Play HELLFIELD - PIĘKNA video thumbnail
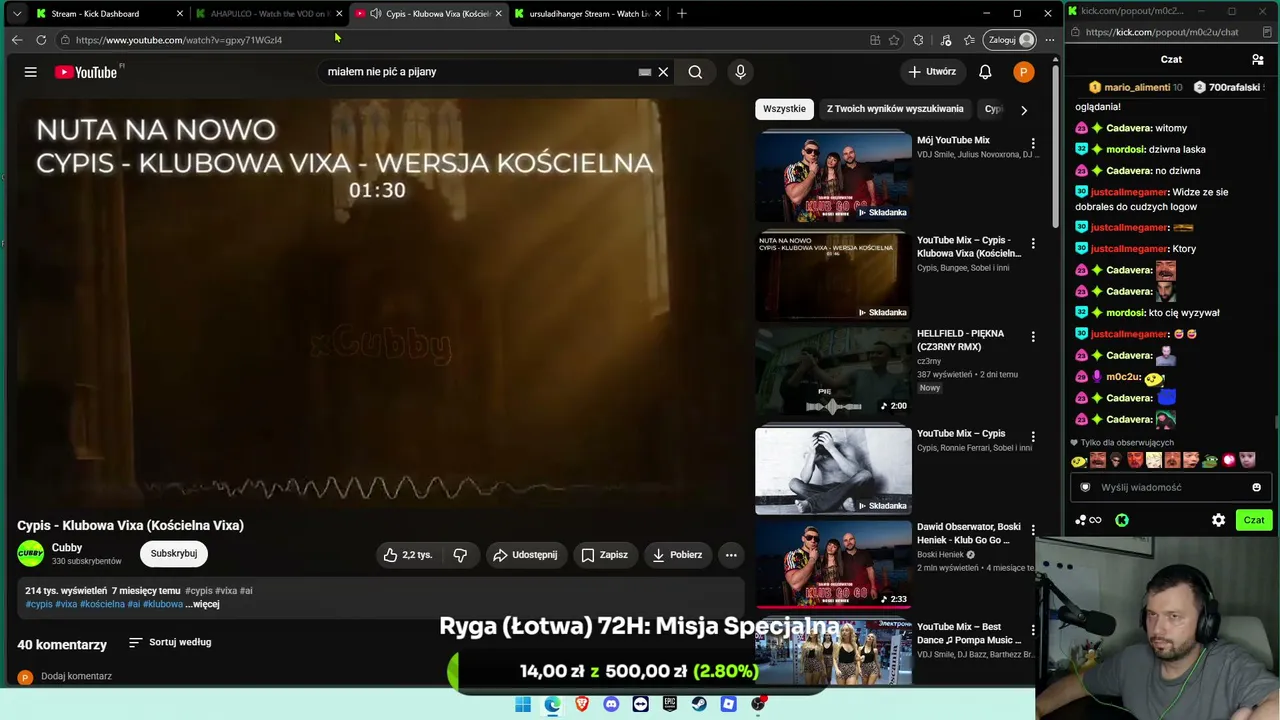This screenshot has width=1280, height=720. click(833, 371)
